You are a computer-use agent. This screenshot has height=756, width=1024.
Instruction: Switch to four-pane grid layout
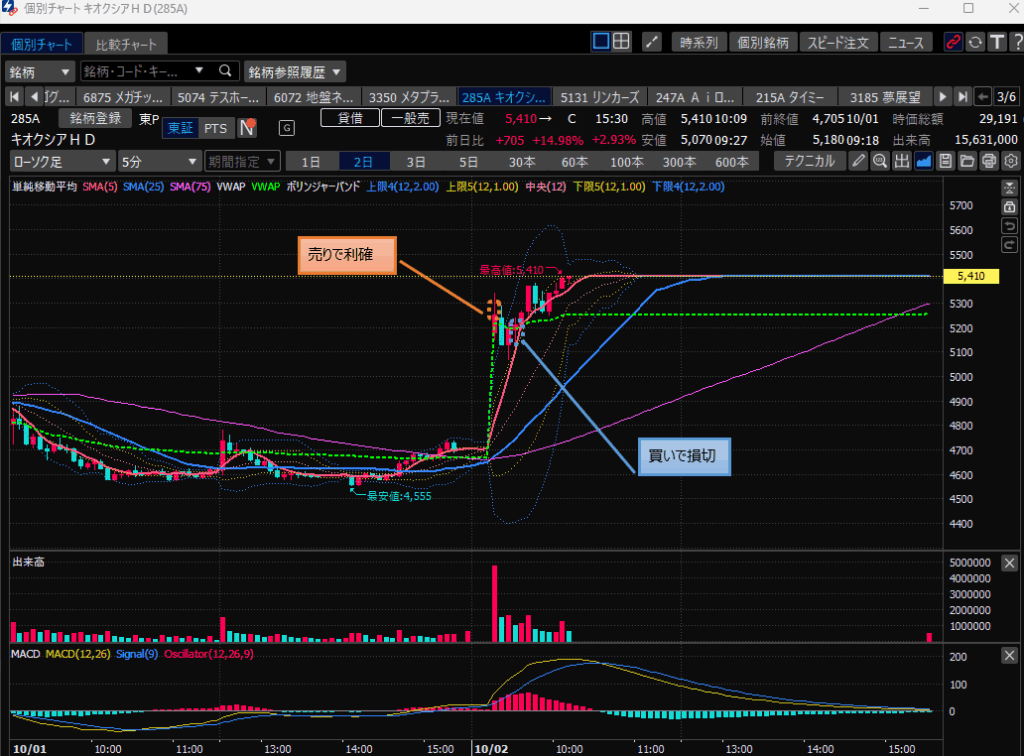point(621,42)
